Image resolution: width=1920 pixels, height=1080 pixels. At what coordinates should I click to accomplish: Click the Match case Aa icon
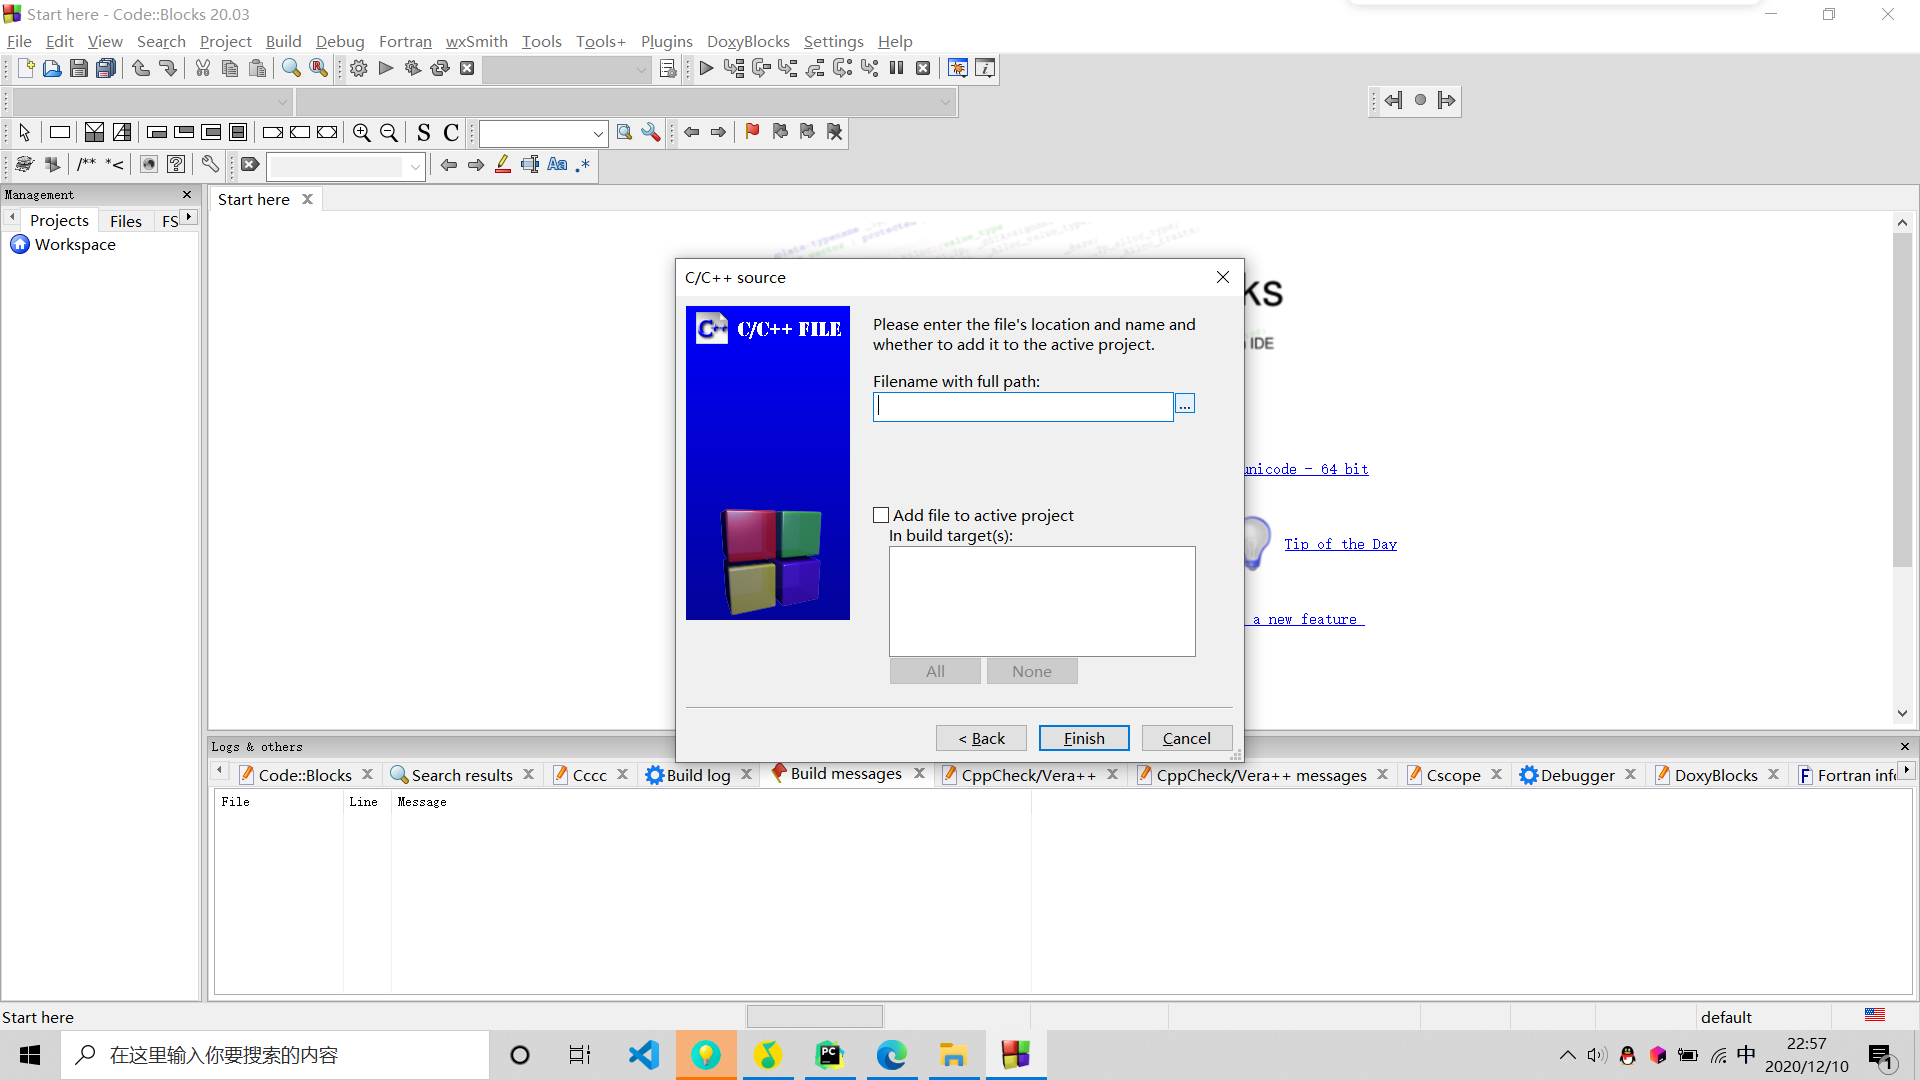[x=557, y=165]
